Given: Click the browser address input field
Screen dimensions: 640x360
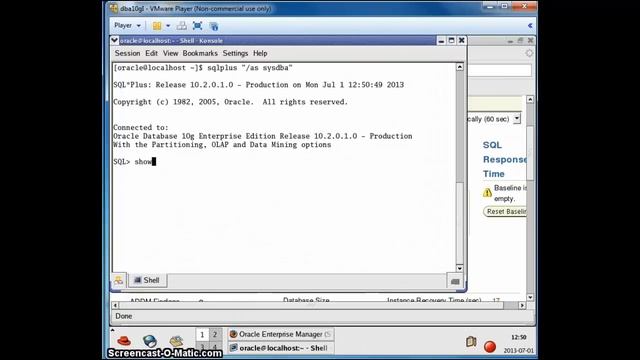Looking at the screenshot, I should 500,70.
